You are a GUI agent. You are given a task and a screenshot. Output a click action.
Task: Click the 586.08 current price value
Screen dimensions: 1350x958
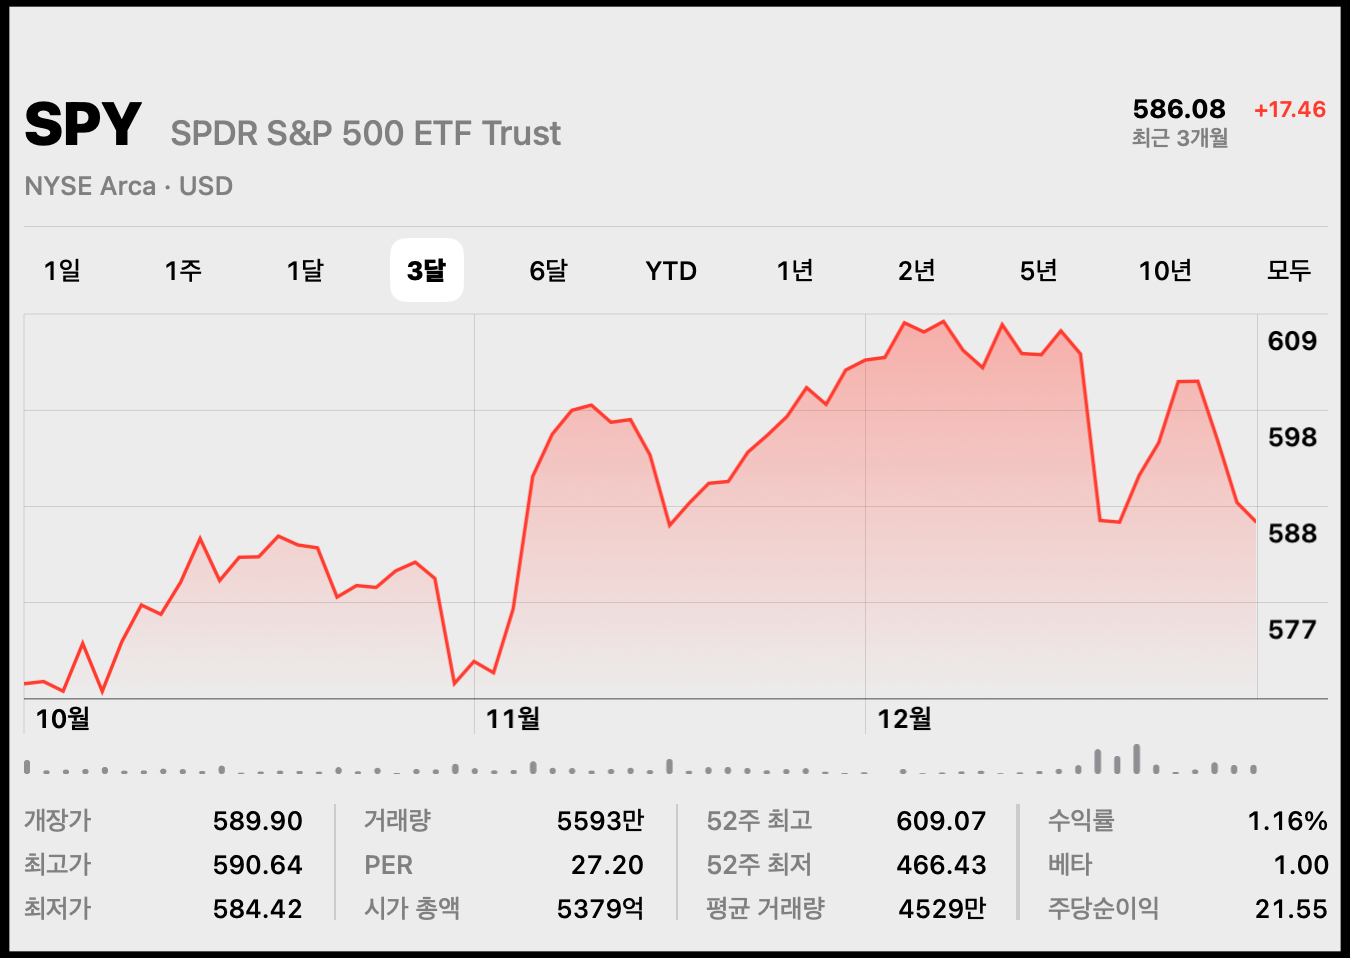pyautogui.click(x=1179, y=109)
